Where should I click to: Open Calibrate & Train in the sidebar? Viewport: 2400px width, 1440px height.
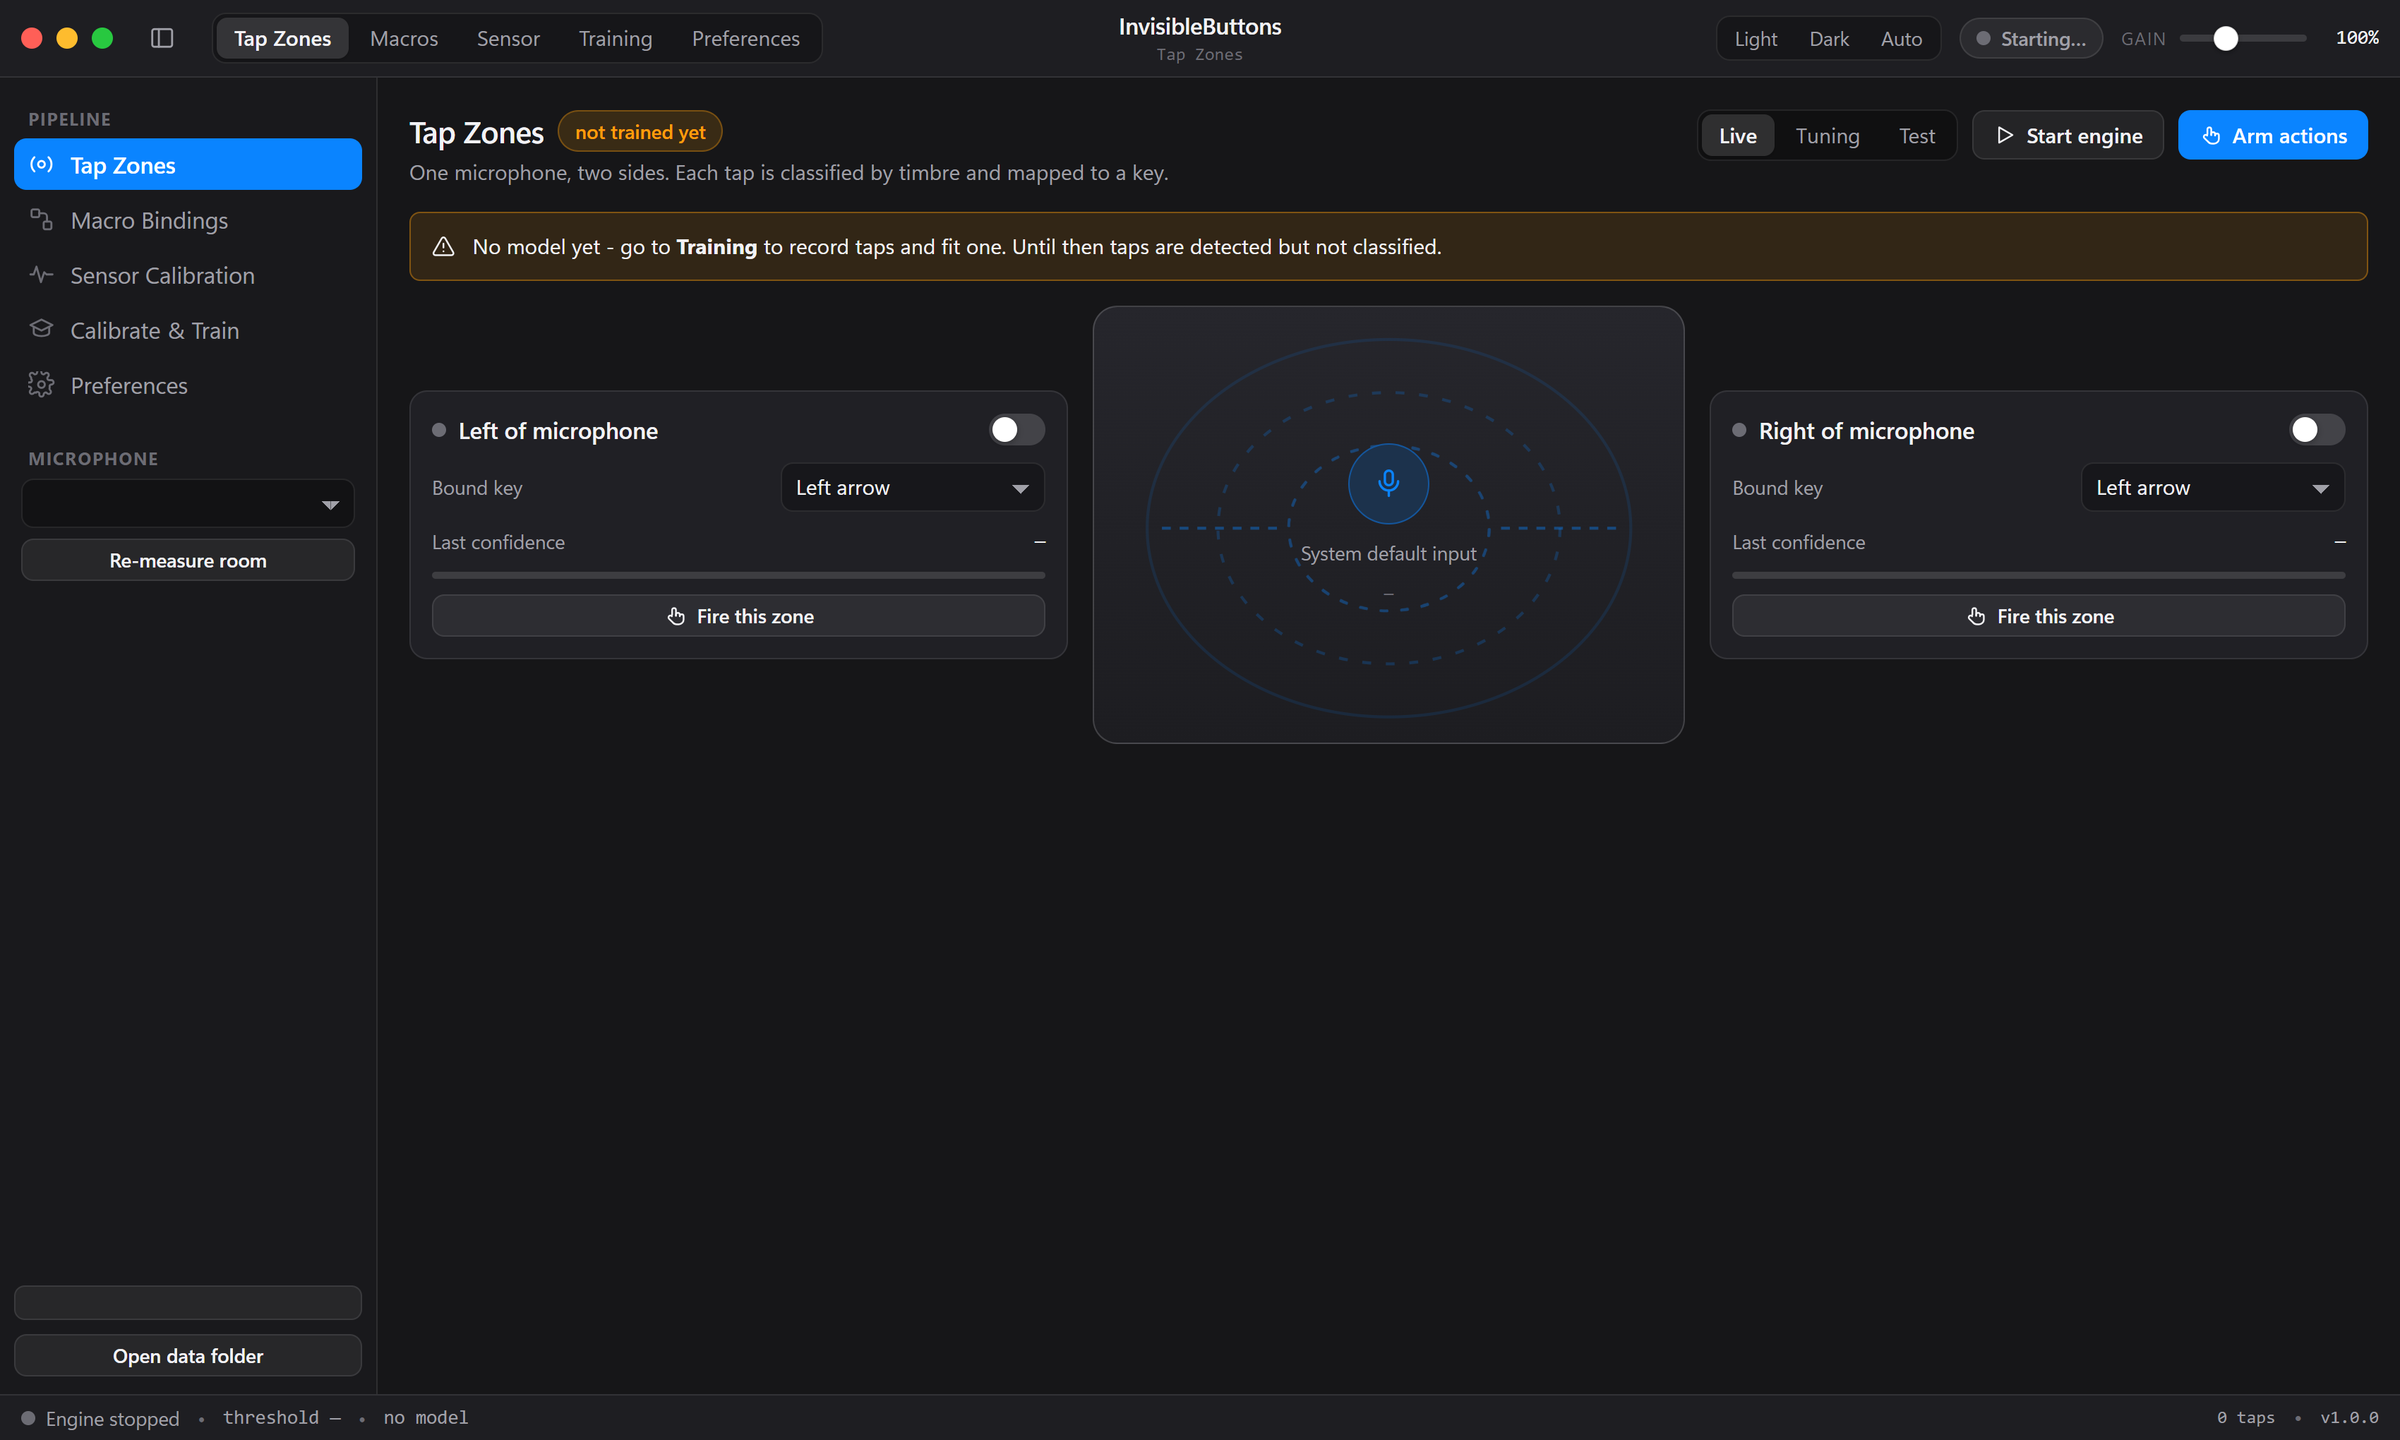click(188, 330)
